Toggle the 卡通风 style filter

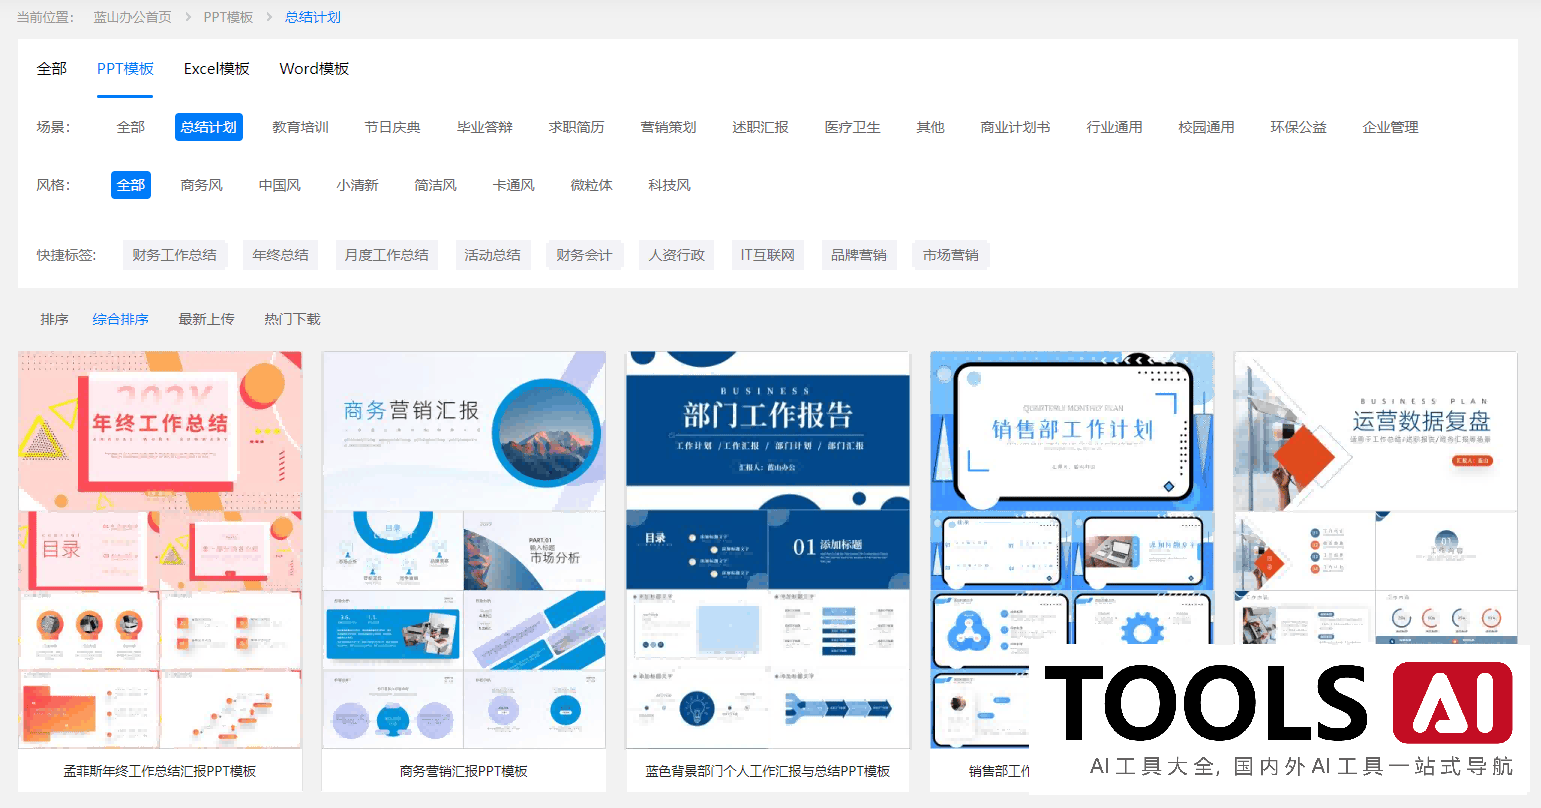[513, 185]
